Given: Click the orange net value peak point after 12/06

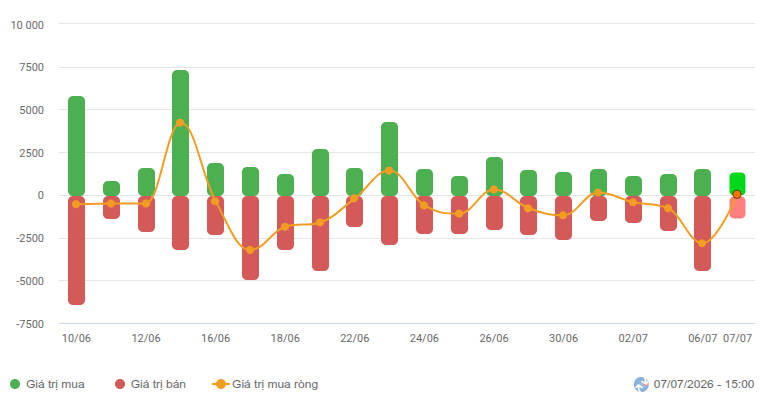Looking at the screenshot, I should tap(180, 123).
